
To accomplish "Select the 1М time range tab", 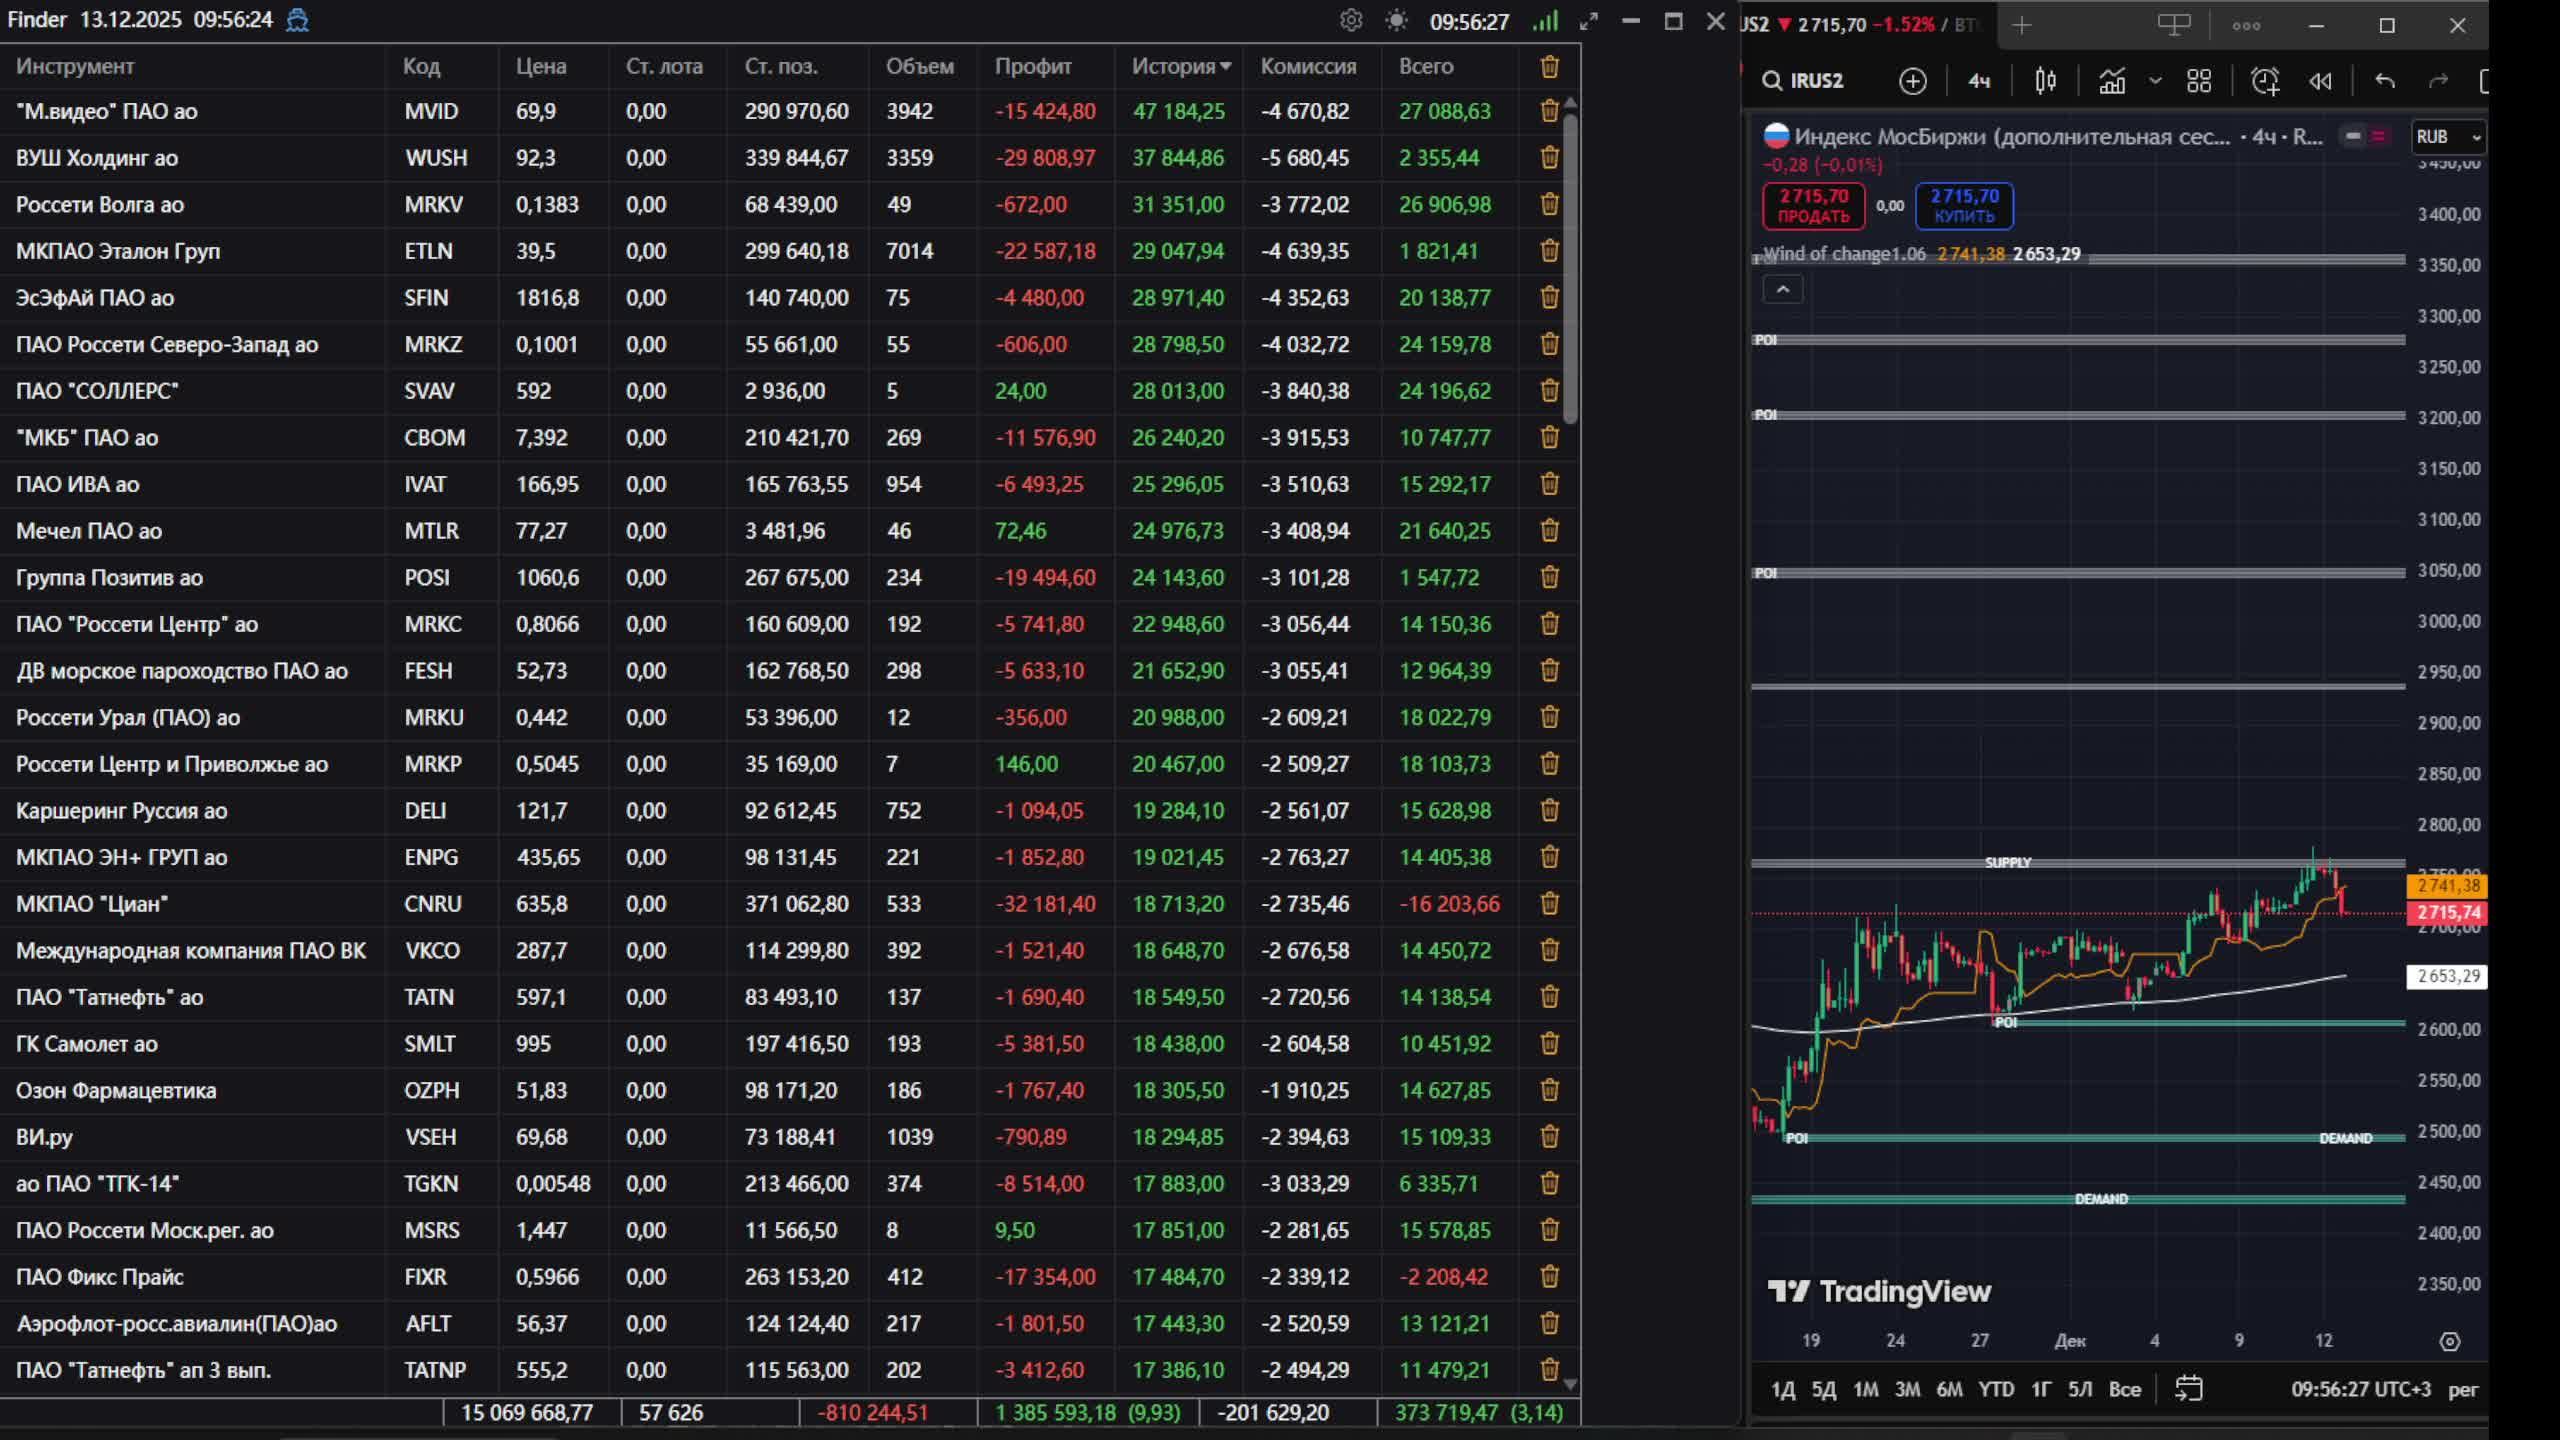I will click(1865, 1389).
